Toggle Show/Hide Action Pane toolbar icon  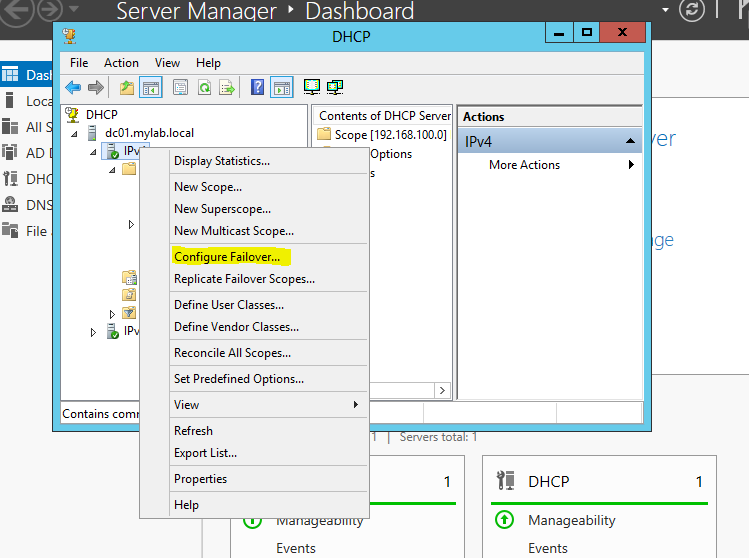coord(282,87)
